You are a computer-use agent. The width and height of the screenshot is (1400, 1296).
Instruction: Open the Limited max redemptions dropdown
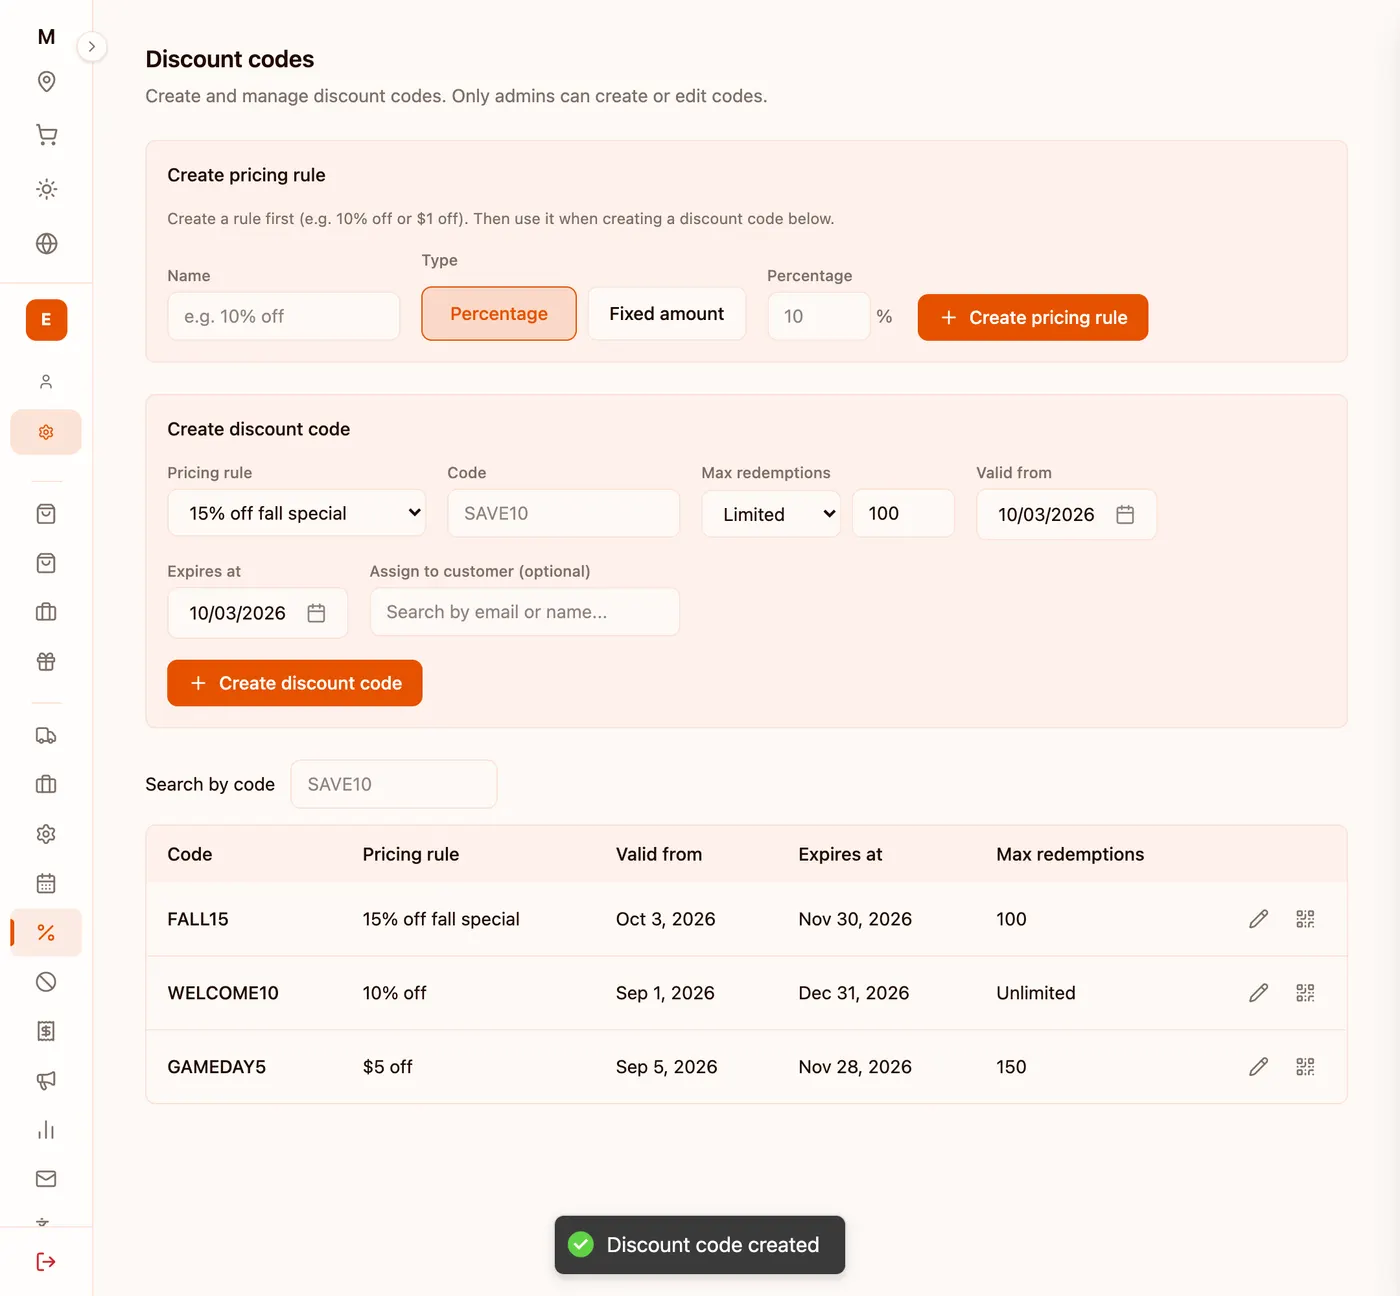click(x=771, y=514)
